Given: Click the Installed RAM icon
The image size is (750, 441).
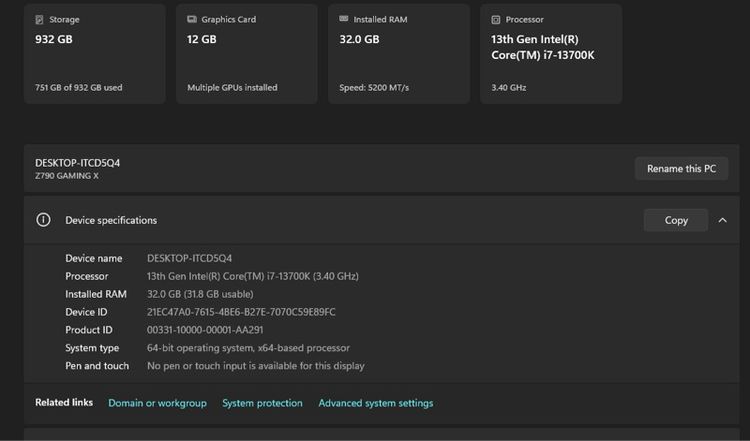Looking at the screenshot, I should (x=343, y=20).
